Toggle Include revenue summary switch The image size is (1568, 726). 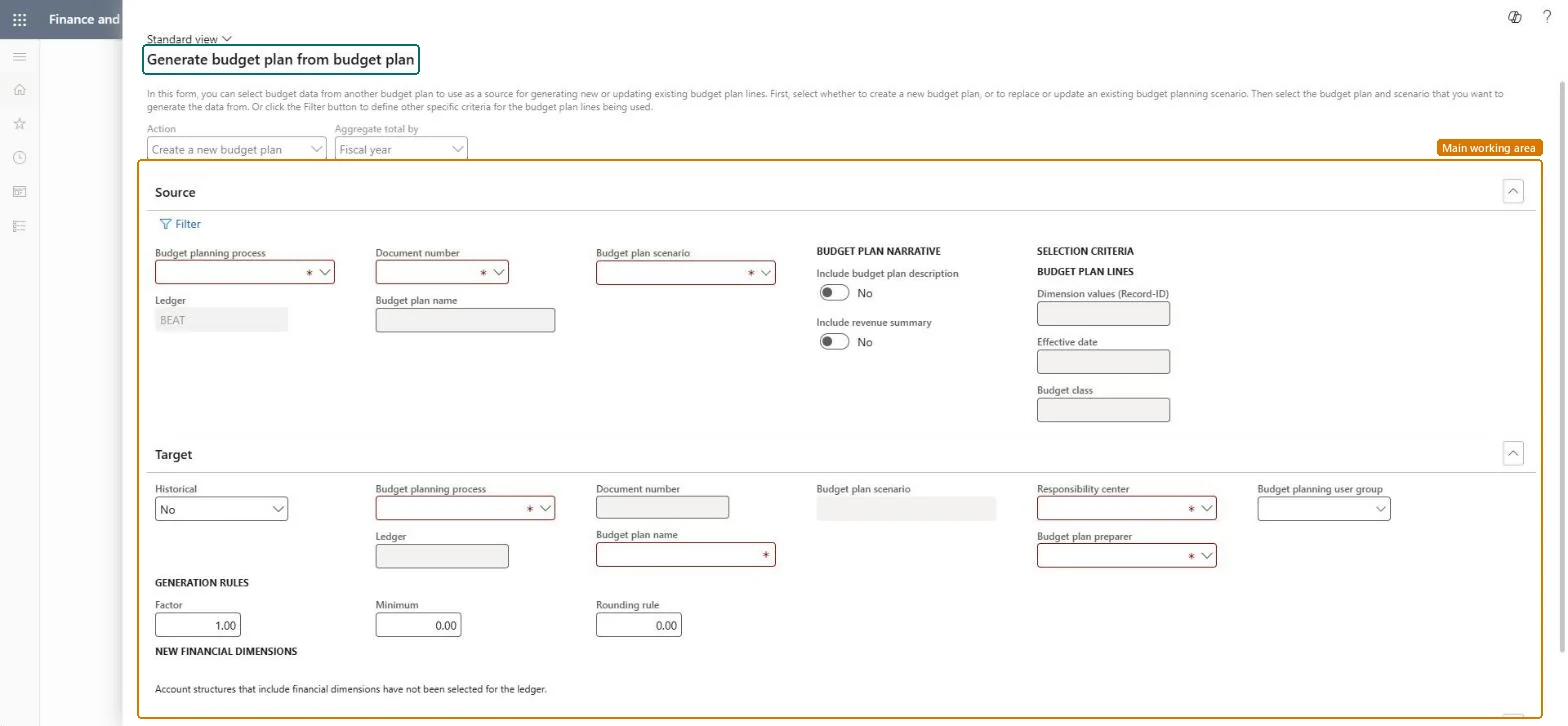click(x=834, y=342)
